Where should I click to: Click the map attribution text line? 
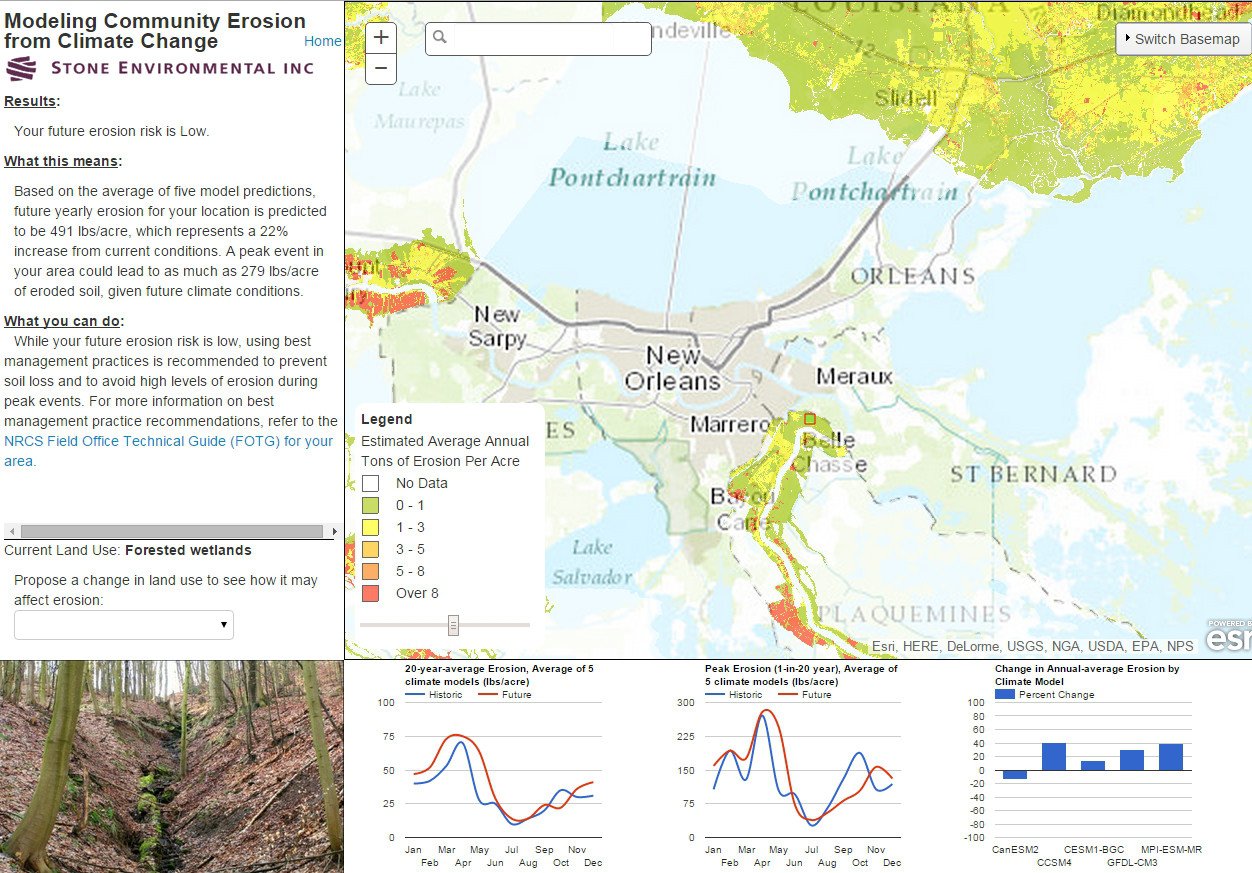1032,646
